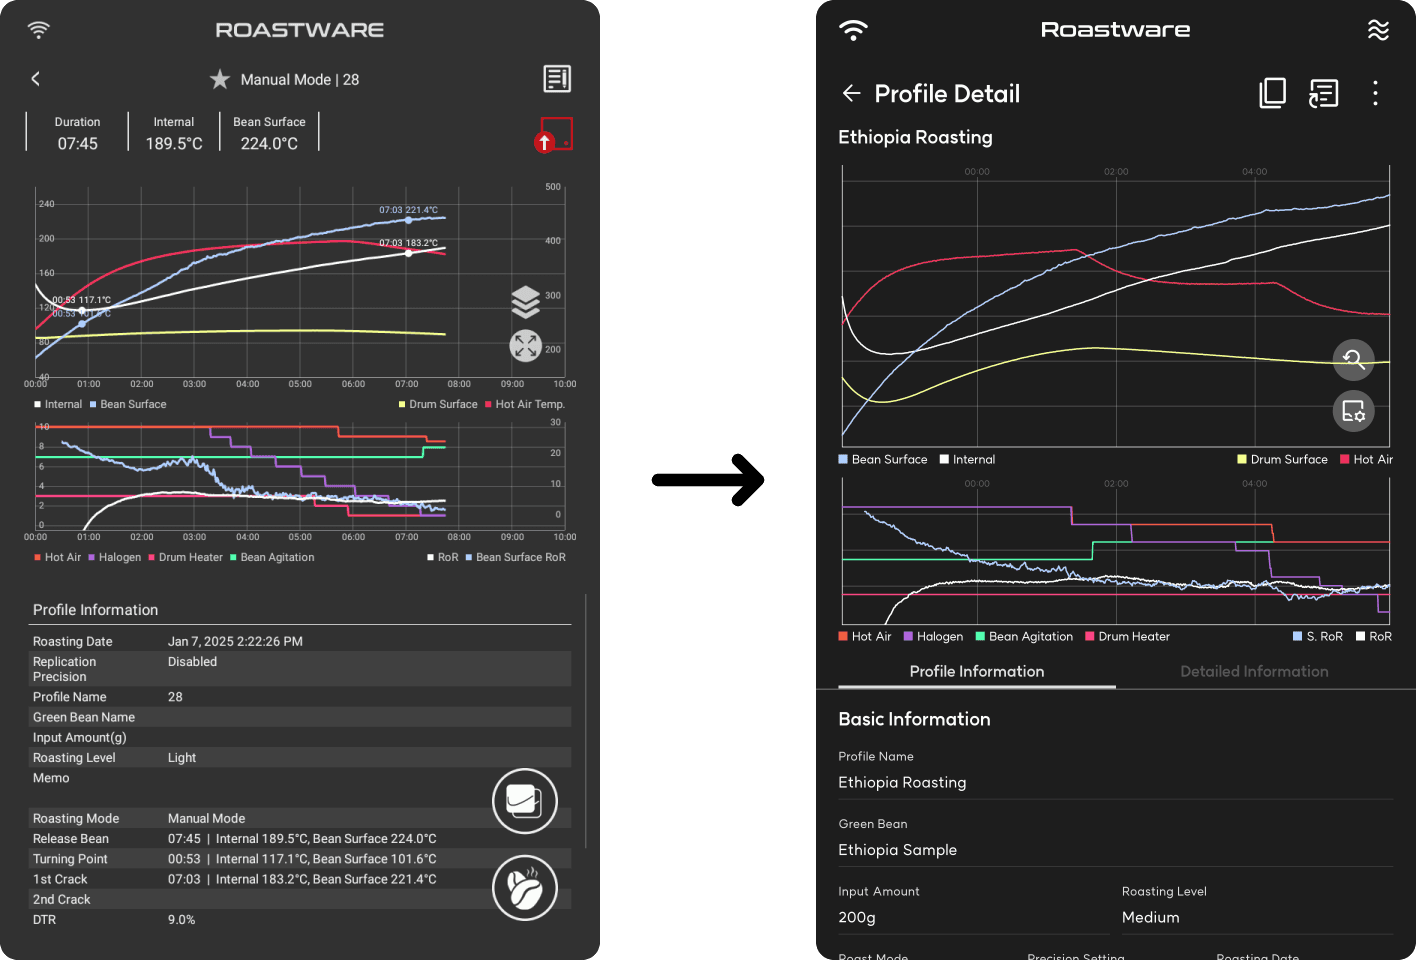Click the 07:03 221.4°C marker on the chart

(408, 219)
